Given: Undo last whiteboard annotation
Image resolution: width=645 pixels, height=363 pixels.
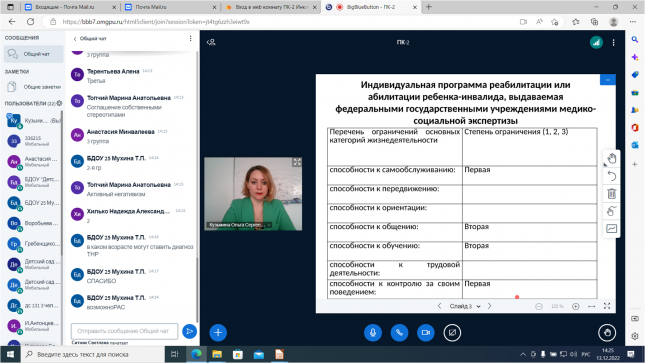Looking at the screenshot, I should coord(612,176).
